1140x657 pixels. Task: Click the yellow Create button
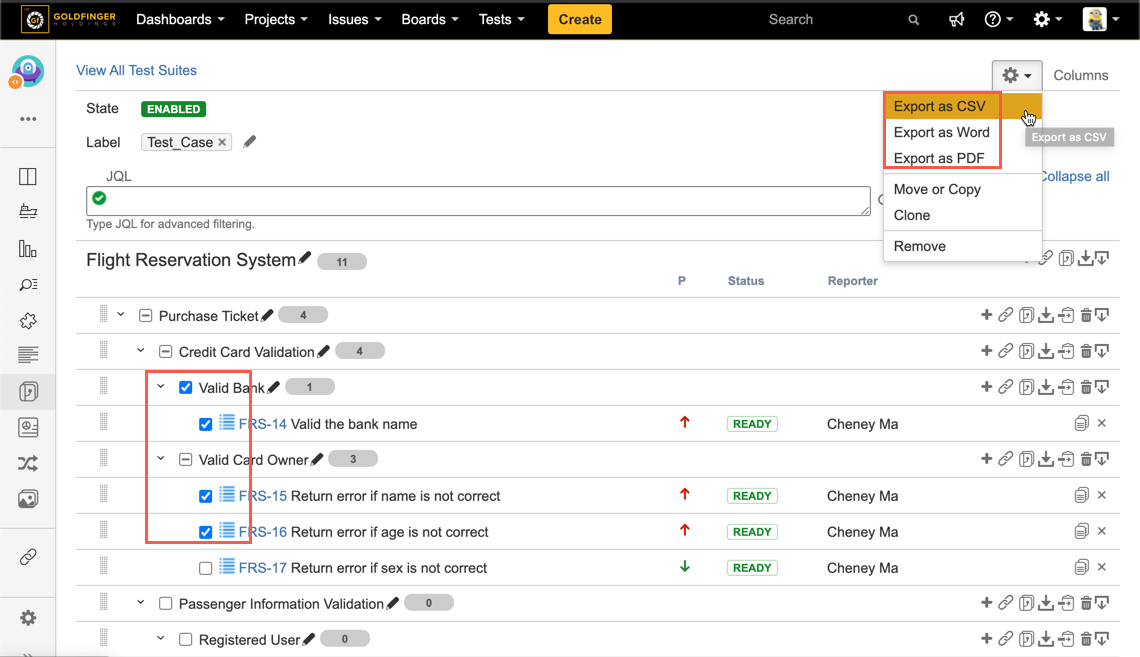580,20
